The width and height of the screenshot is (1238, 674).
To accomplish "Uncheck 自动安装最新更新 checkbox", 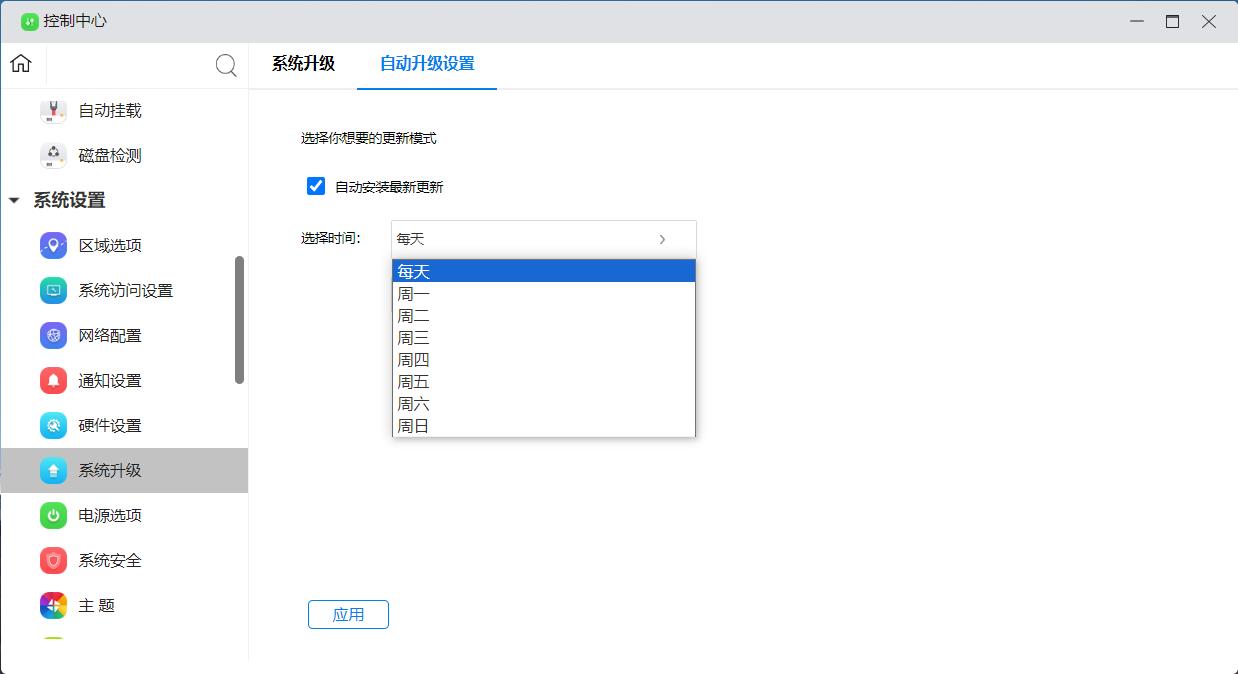I will pos(316,186).
